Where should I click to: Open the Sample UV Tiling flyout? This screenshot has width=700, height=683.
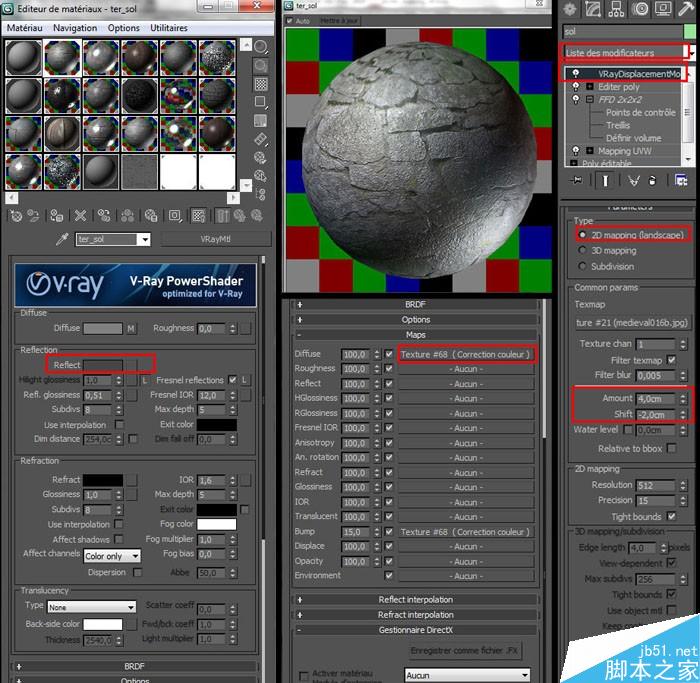[261, 103]
